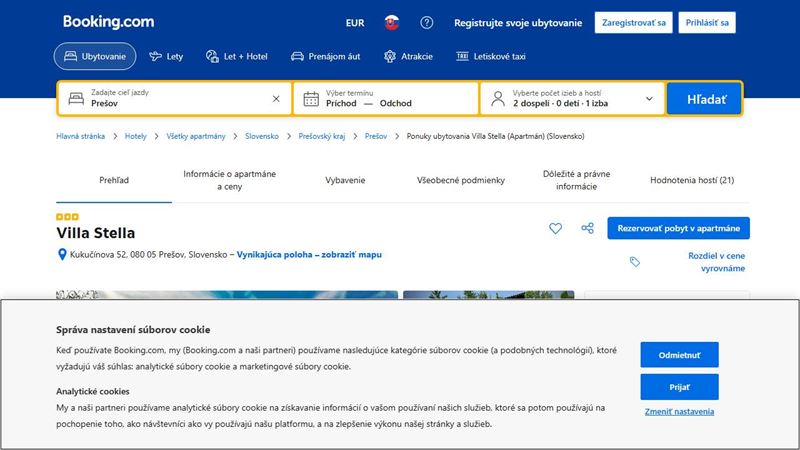Click Rezervovať pobyt v apartmáne button
This screenshot has height=450, width=800.
coord(679,228)
